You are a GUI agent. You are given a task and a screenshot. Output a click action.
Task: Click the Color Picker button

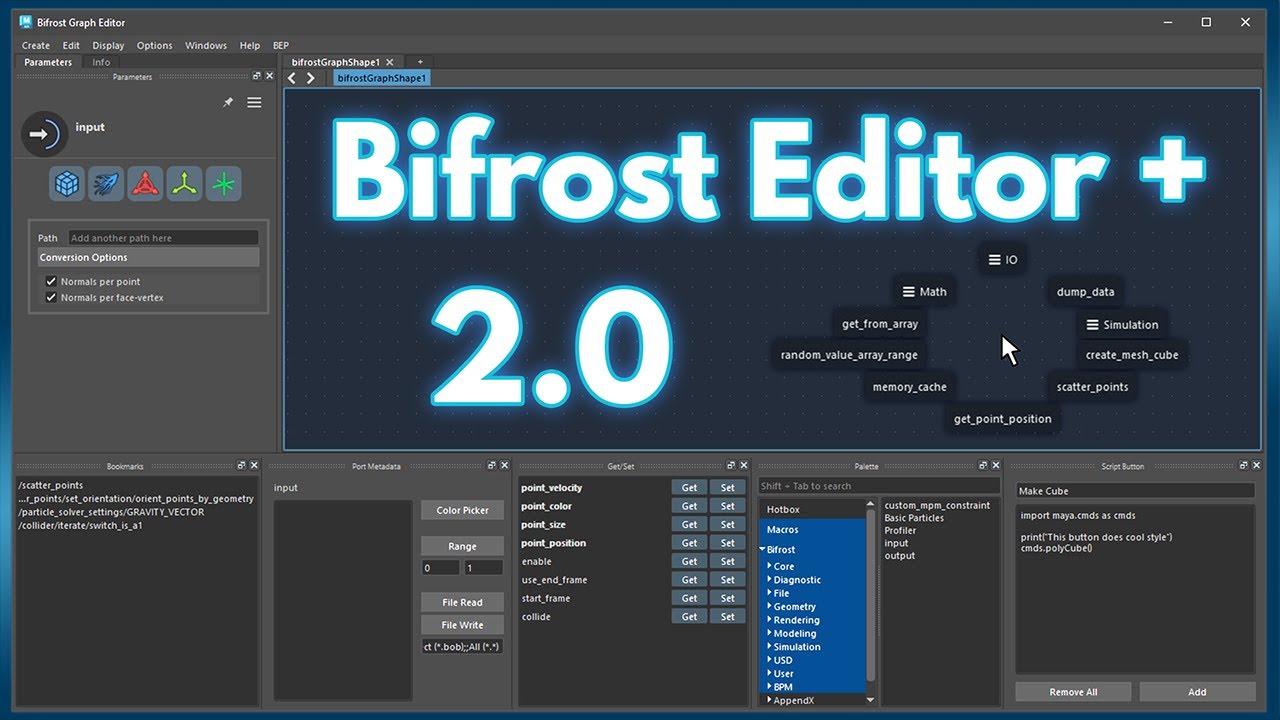coord(462,510)
